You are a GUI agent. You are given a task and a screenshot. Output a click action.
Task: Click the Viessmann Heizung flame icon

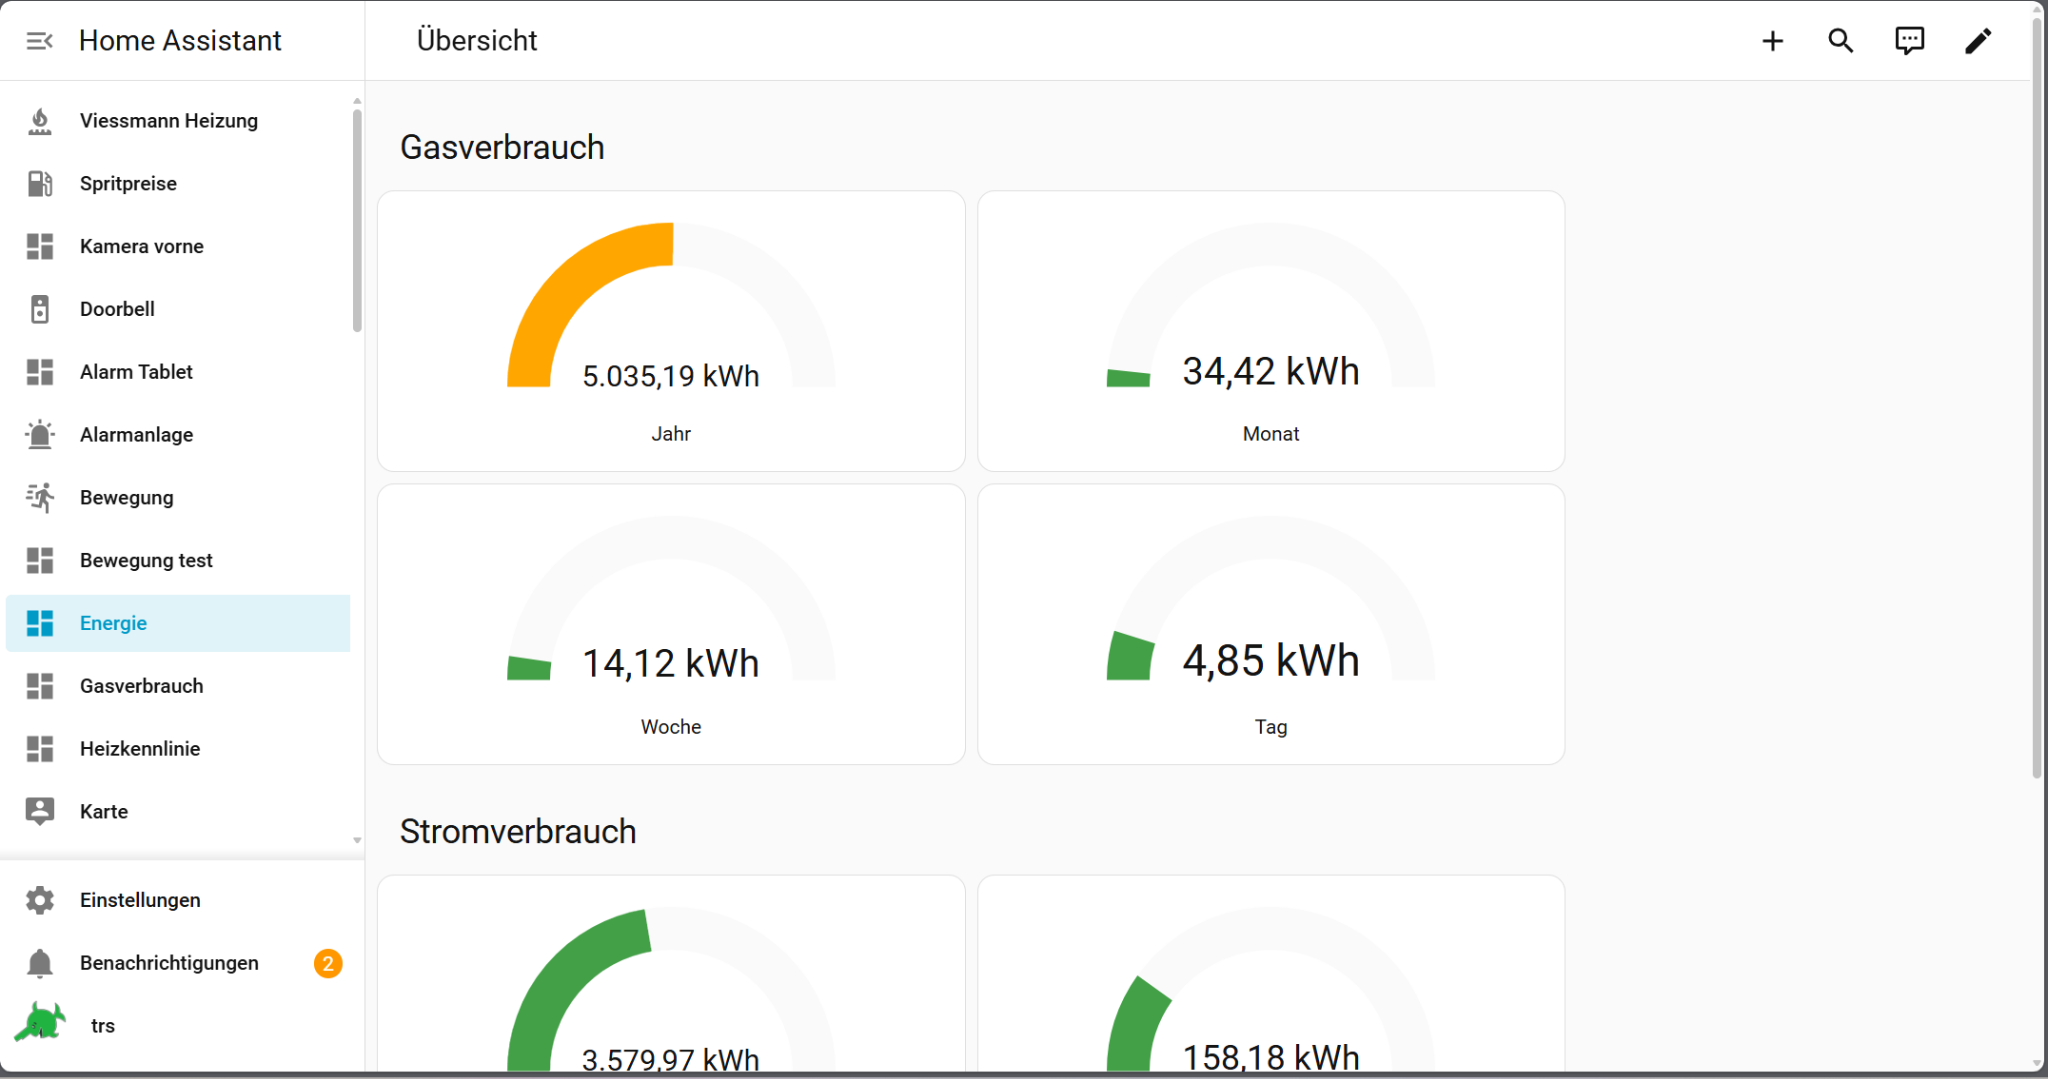tap(40, 121)
